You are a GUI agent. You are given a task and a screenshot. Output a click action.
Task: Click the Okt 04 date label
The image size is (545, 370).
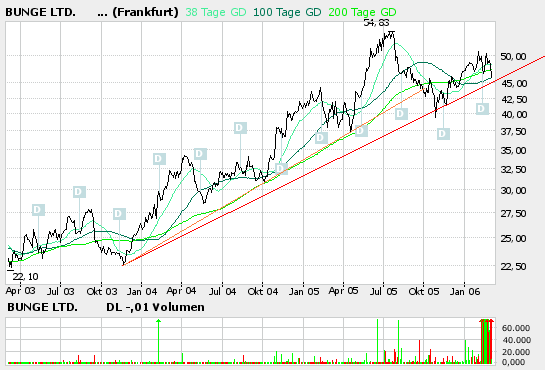(x=263, y=291)
